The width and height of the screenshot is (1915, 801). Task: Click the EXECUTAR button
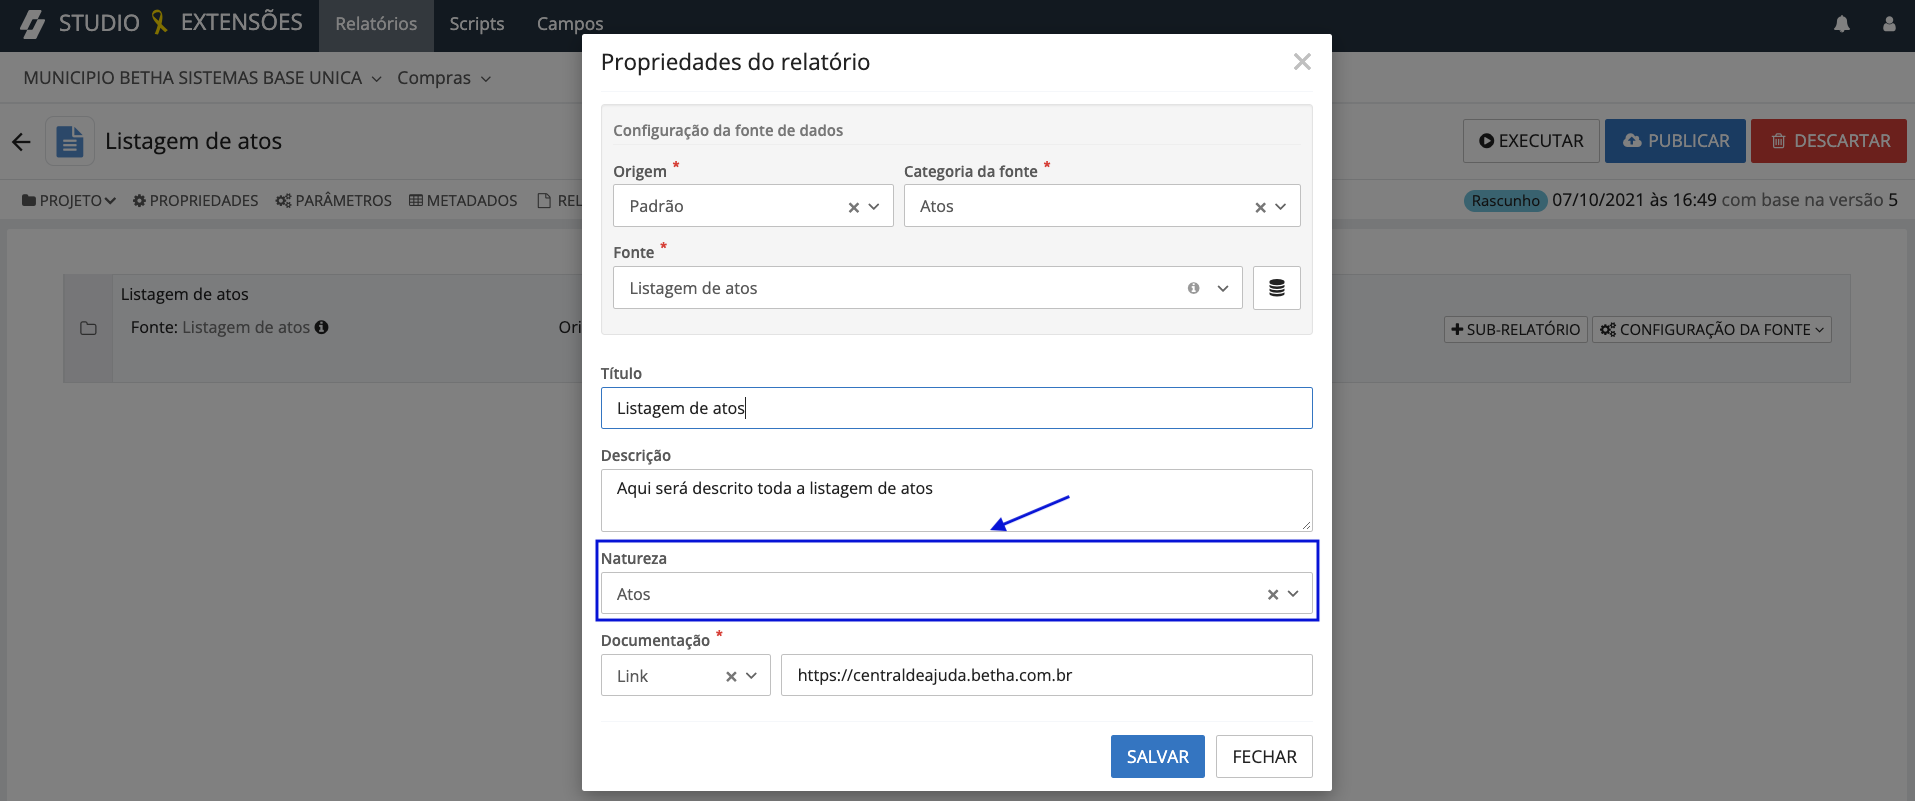pyautogui.click(x=1531, y=141)
